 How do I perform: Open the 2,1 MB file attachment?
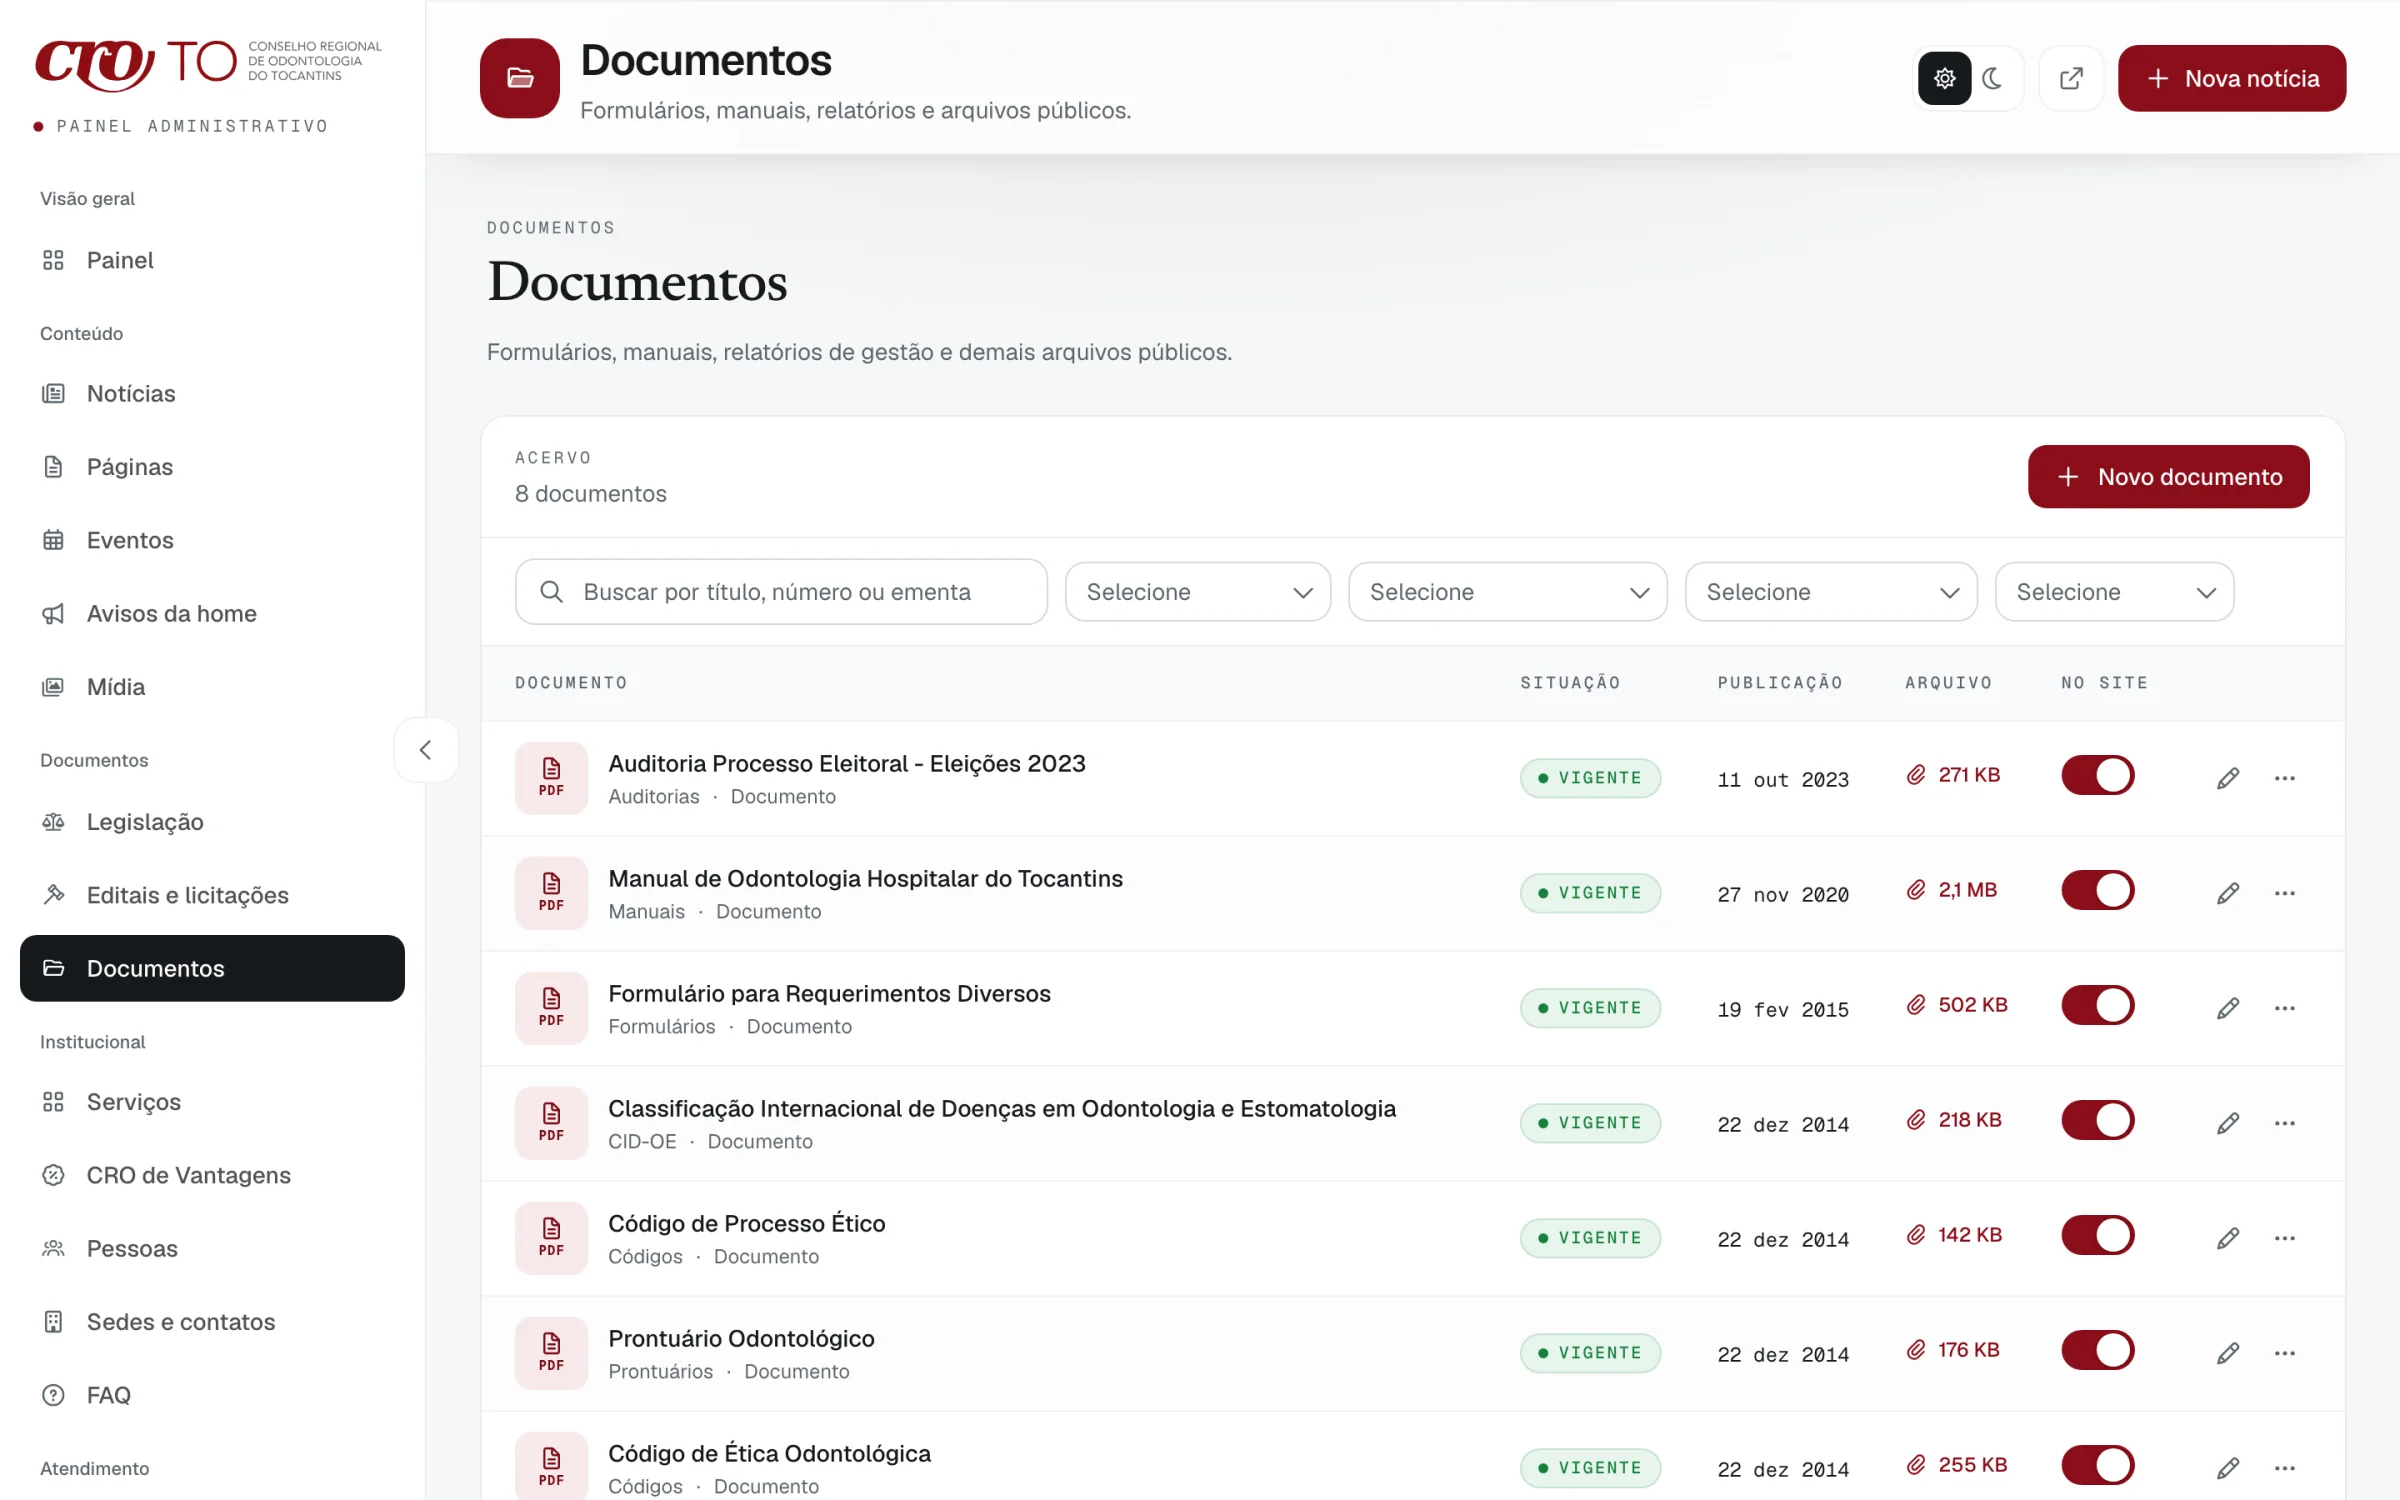pyautogui.click(x=1951, y=890)
